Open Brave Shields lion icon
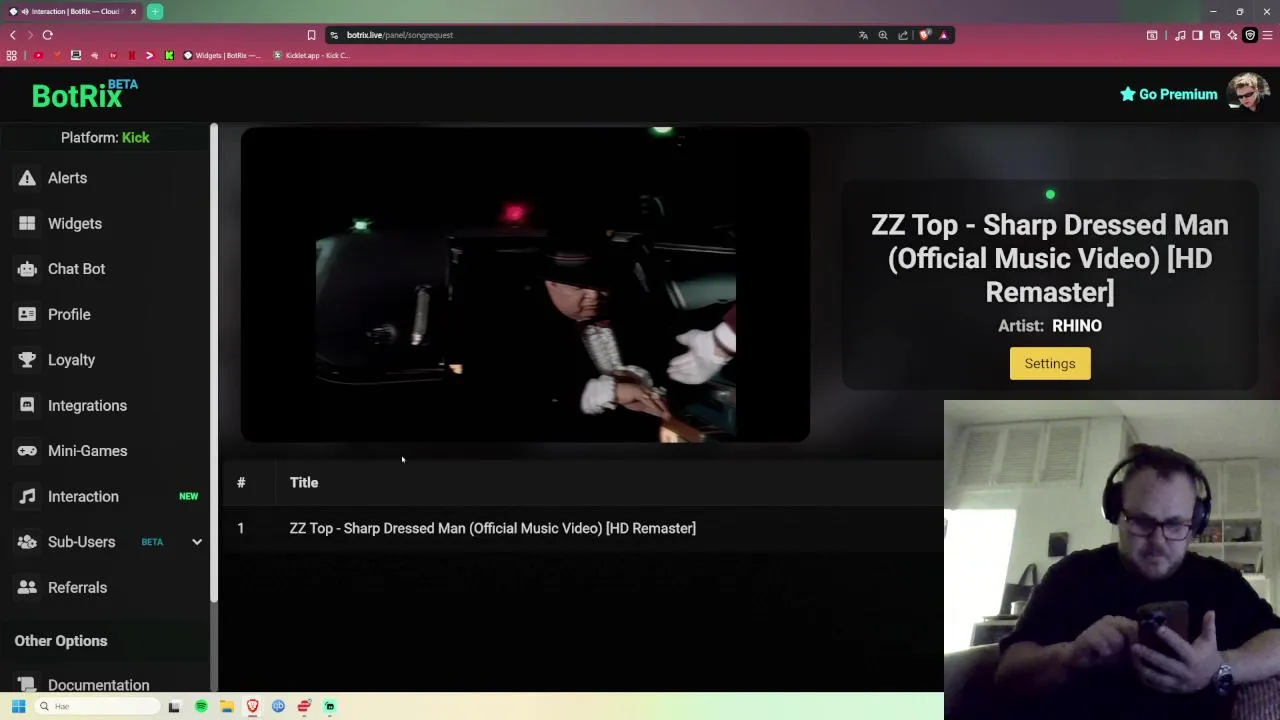 point(924,35)
